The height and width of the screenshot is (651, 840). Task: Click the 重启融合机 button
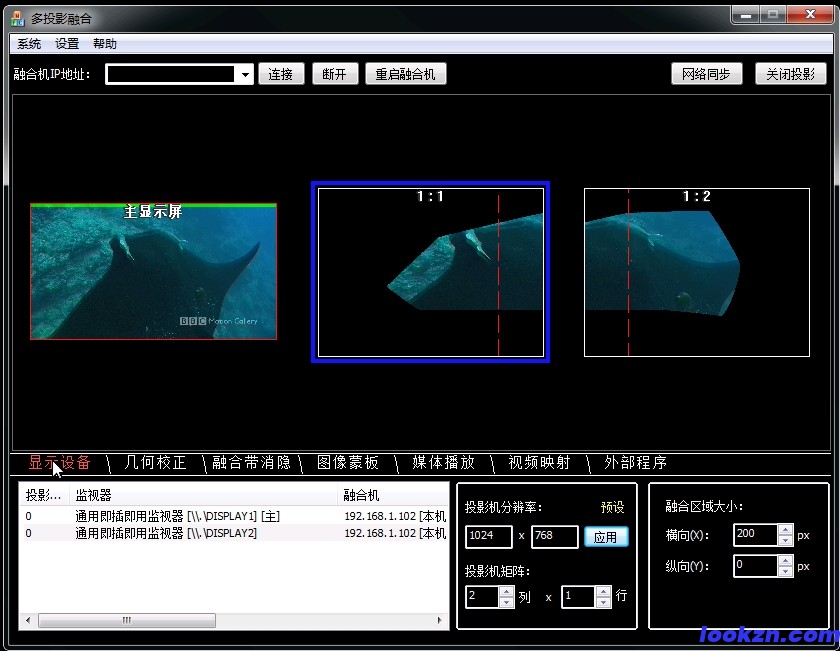[405, 74]
